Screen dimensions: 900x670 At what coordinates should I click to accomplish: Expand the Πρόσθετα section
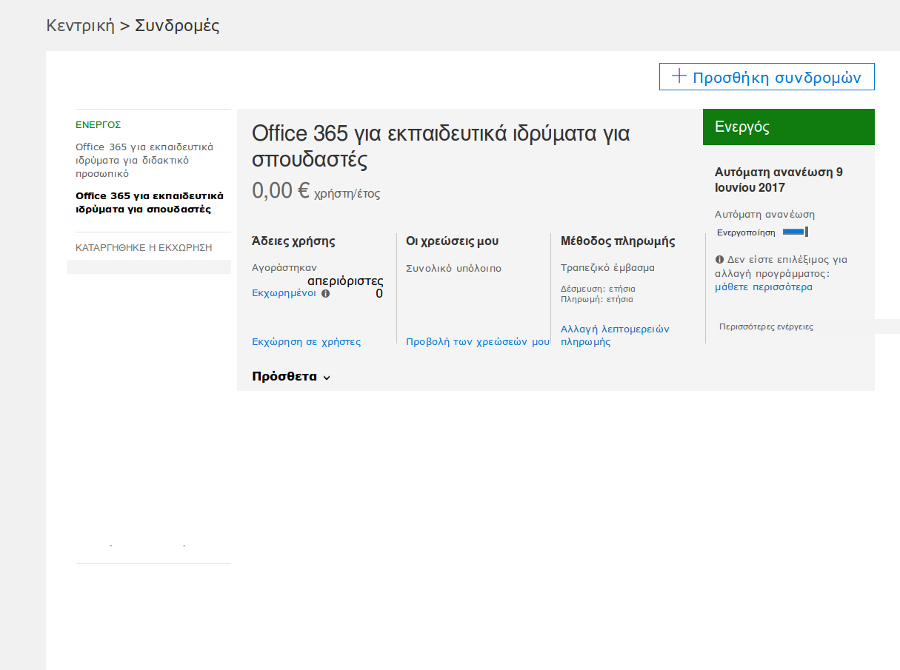291,377
